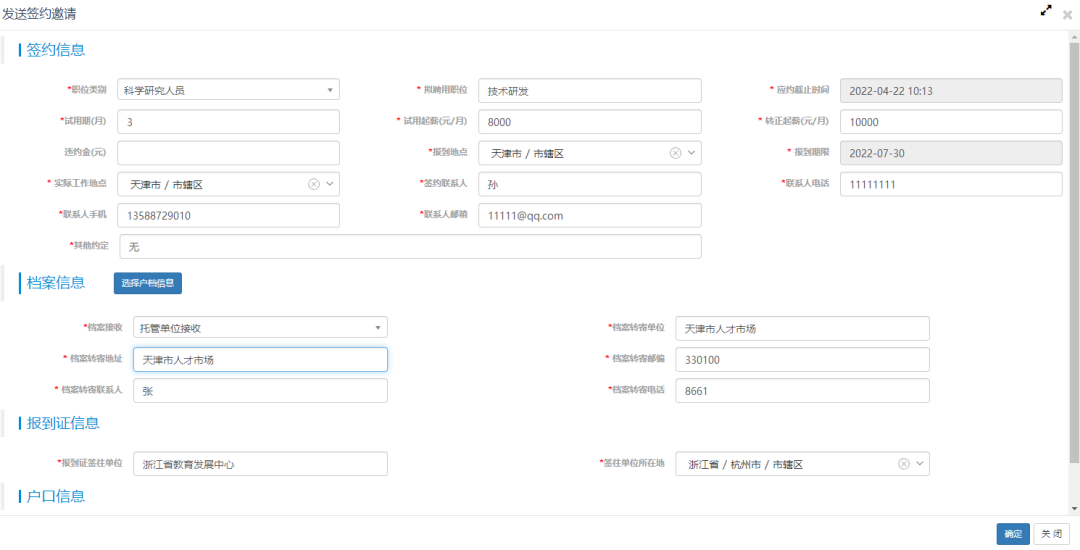Expand the dialog to fullscreen
Screen dimensions: 1080x550
pyautogui.click(x=1046, y=10)
